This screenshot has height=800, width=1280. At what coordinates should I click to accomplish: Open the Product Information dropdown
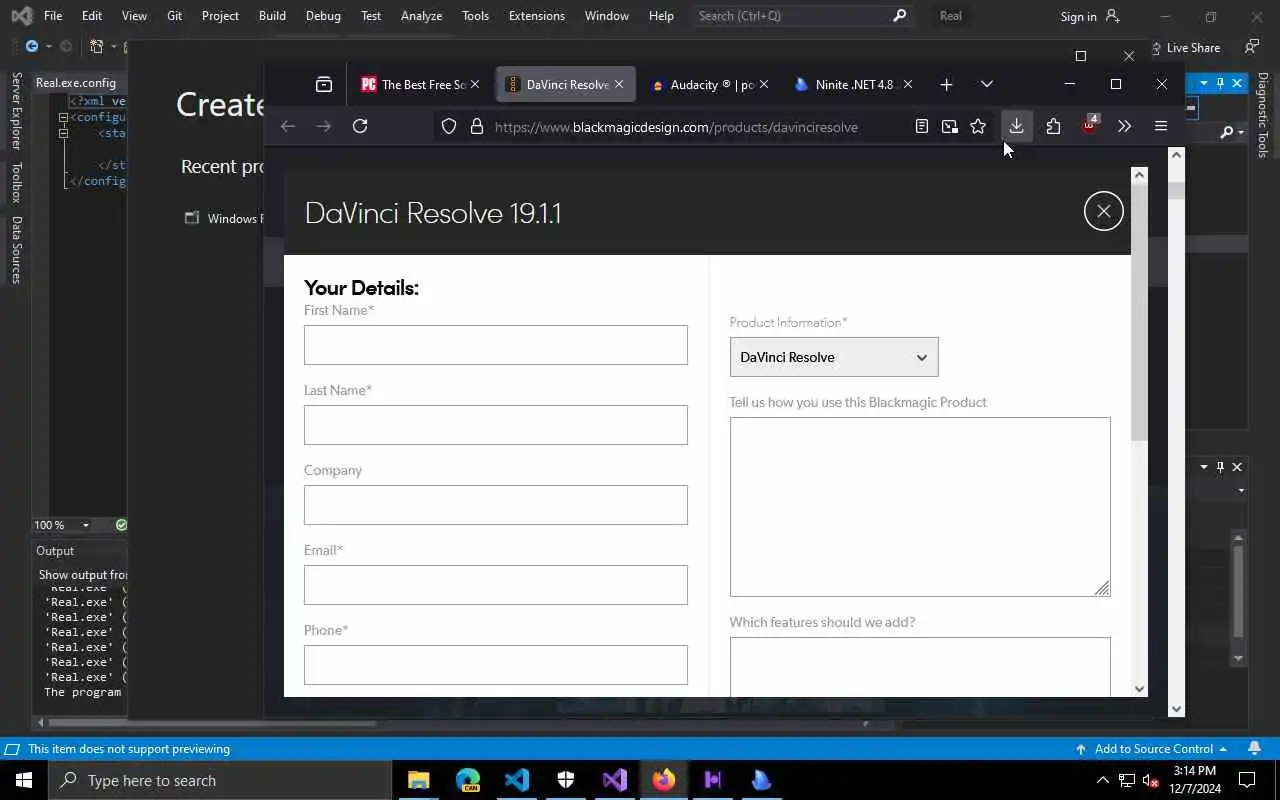click(x=834, y=357)
